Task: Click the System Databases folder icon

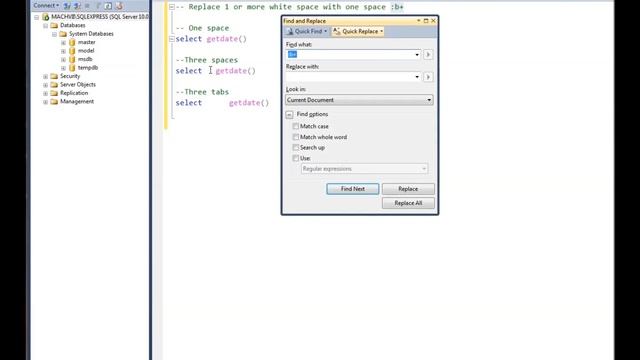Action: coord(63,34)
